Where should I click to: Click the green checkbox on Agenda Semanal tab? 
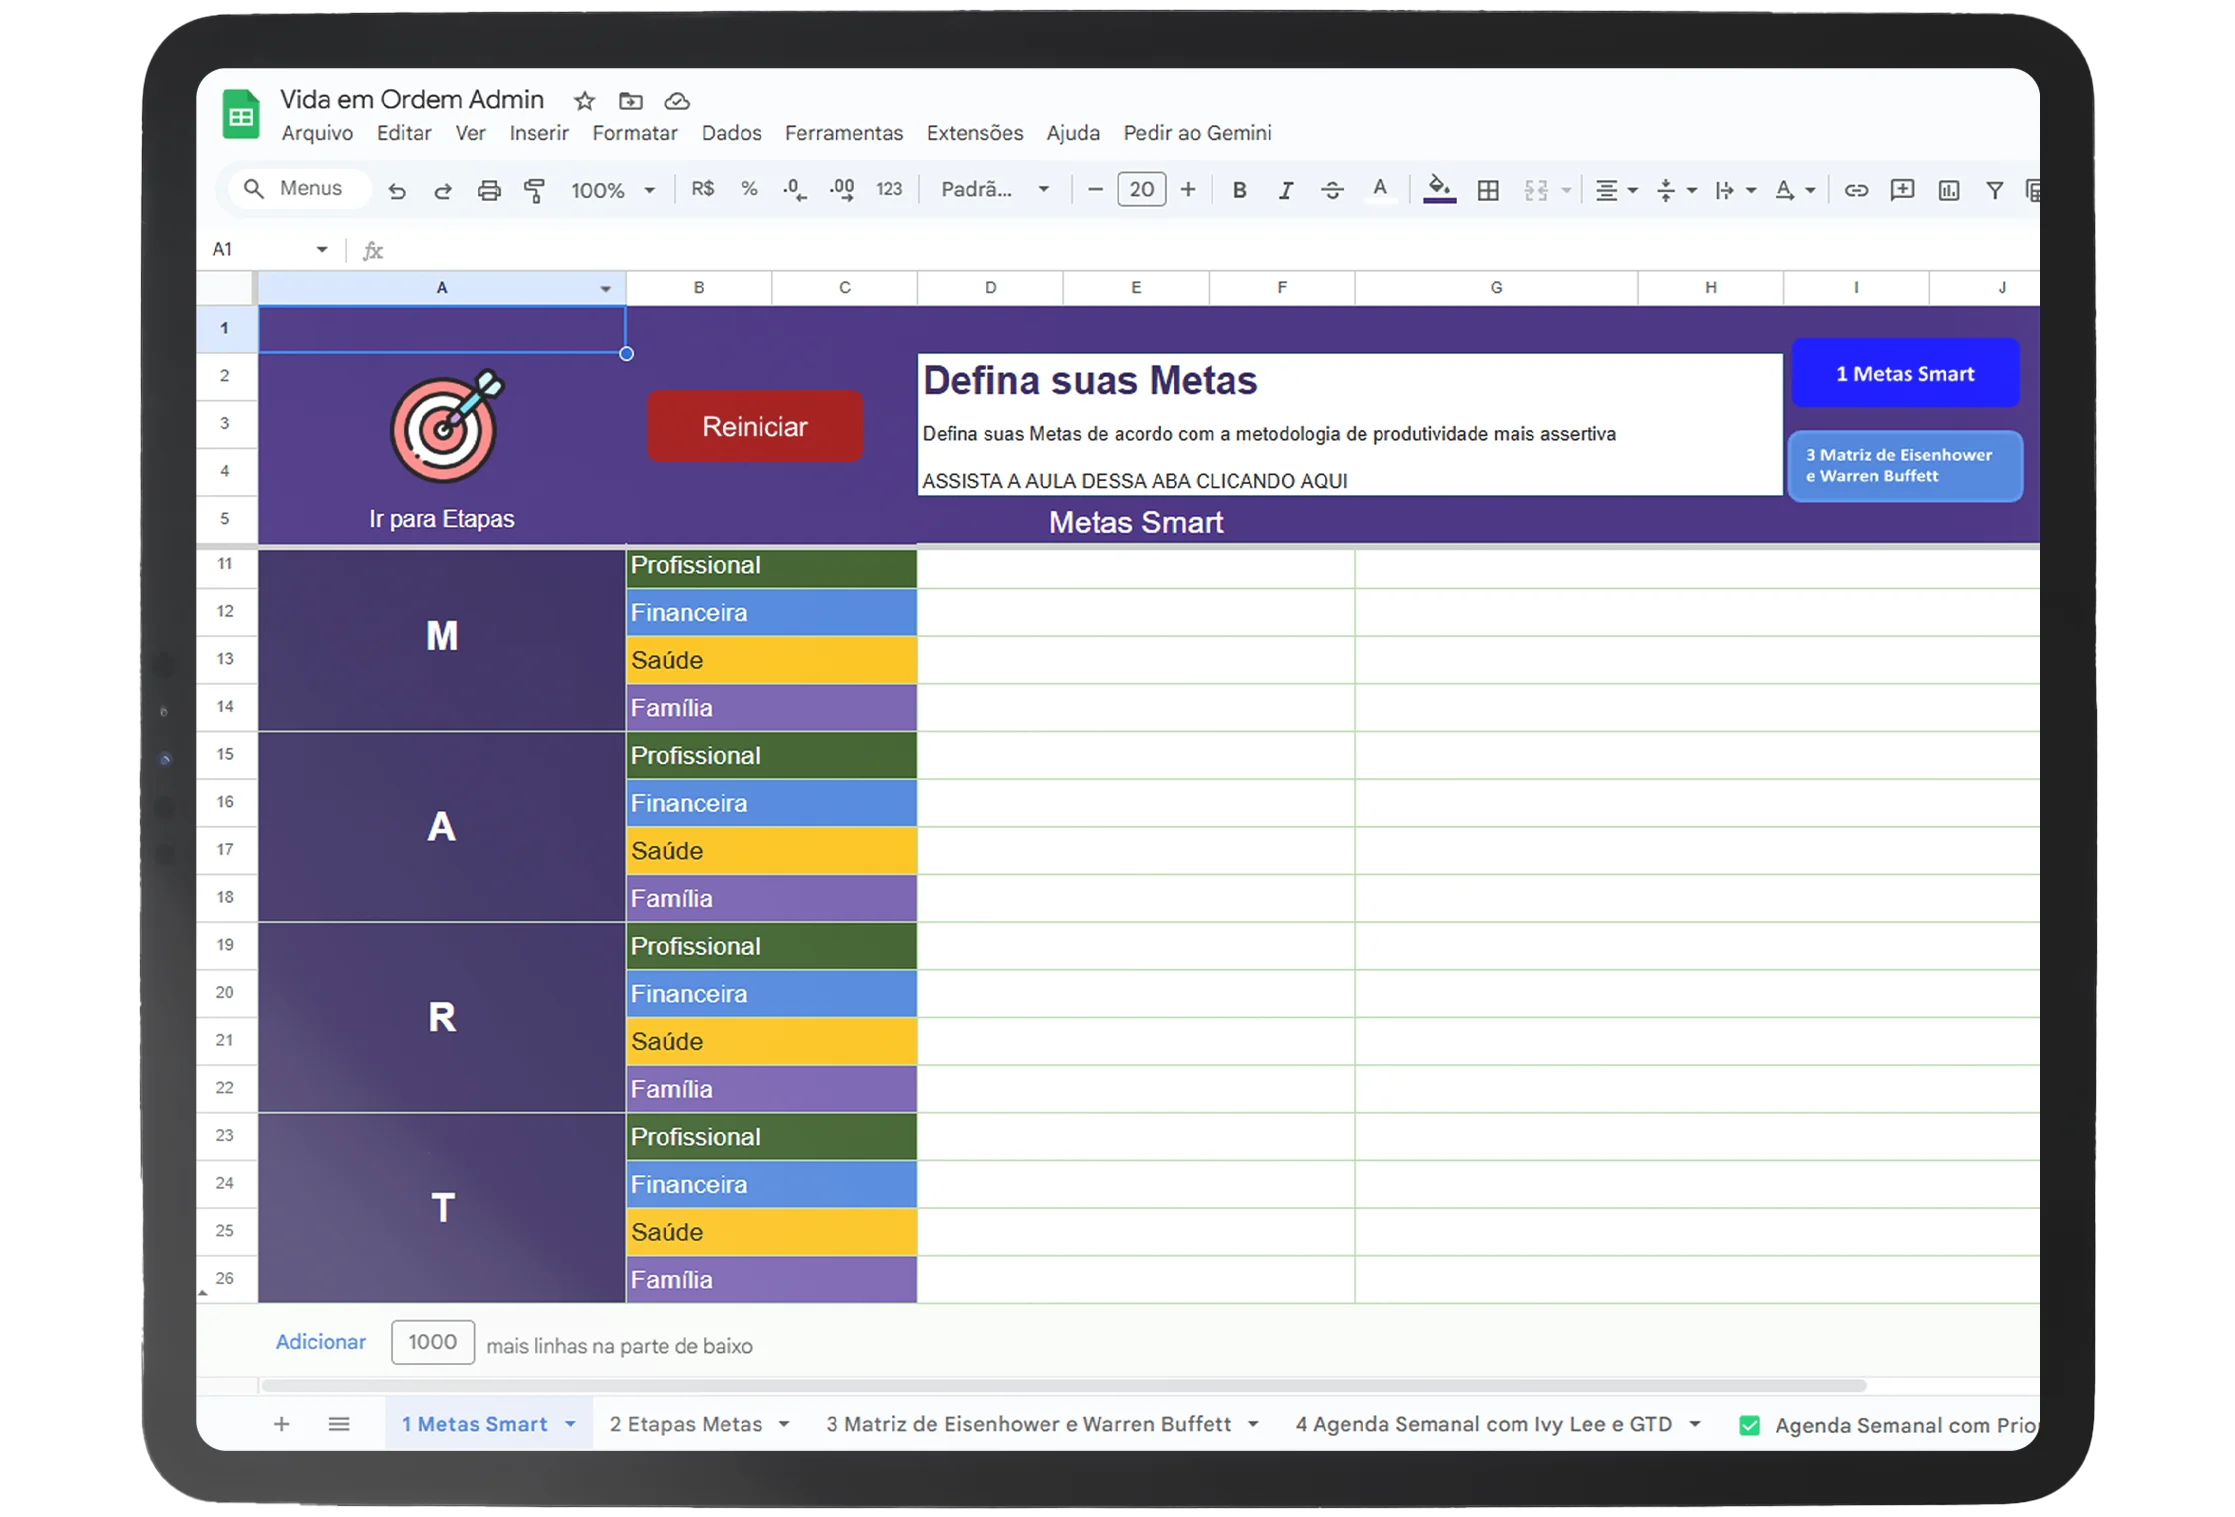[1749, 1425]
